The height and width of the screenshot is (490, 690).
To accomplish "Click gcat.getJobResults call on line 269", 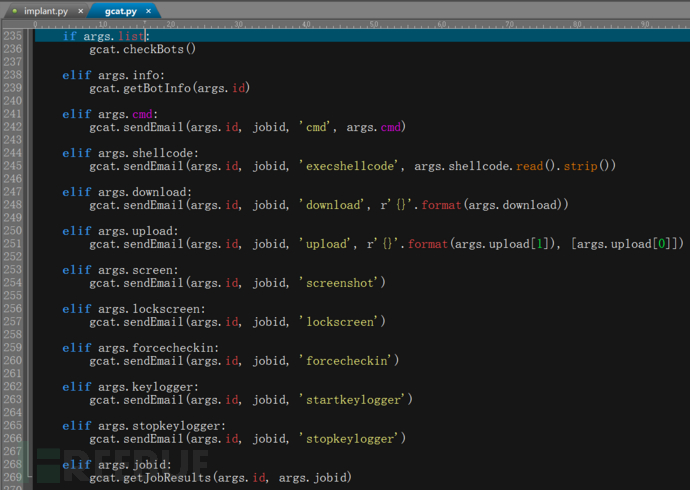I will [x=220, y=478].
